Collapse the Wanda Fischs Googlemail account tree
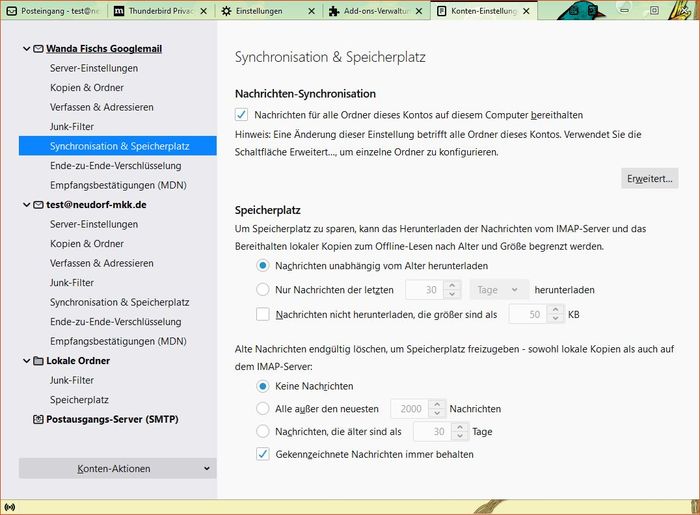 point(26,49)
